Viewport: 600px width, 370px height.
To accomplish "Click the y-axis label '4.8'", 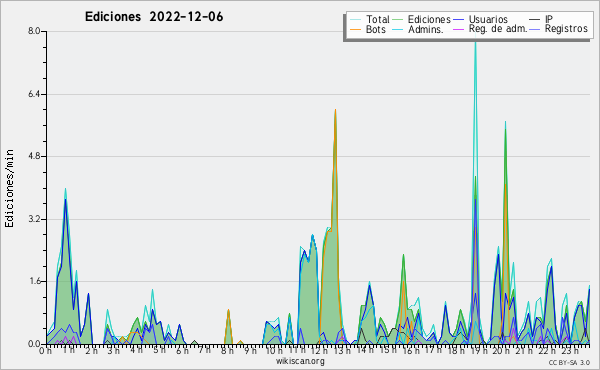I will tap(34, 156).
